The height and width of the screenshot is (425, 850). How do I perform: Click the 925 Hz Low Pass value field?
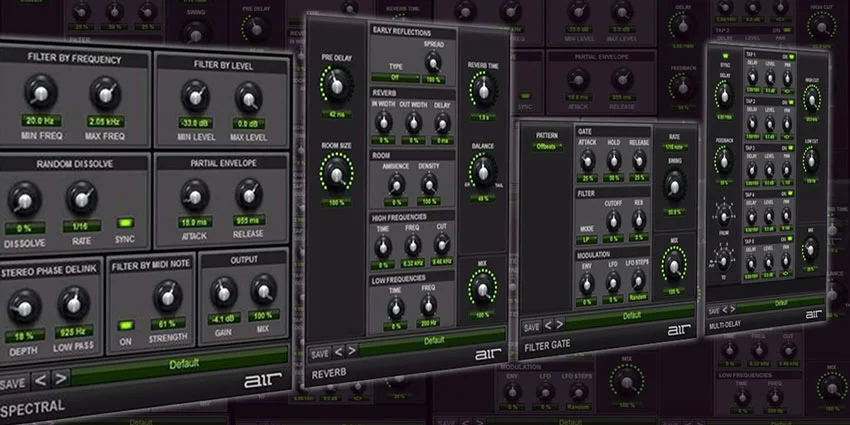click(x=74, y=332)
